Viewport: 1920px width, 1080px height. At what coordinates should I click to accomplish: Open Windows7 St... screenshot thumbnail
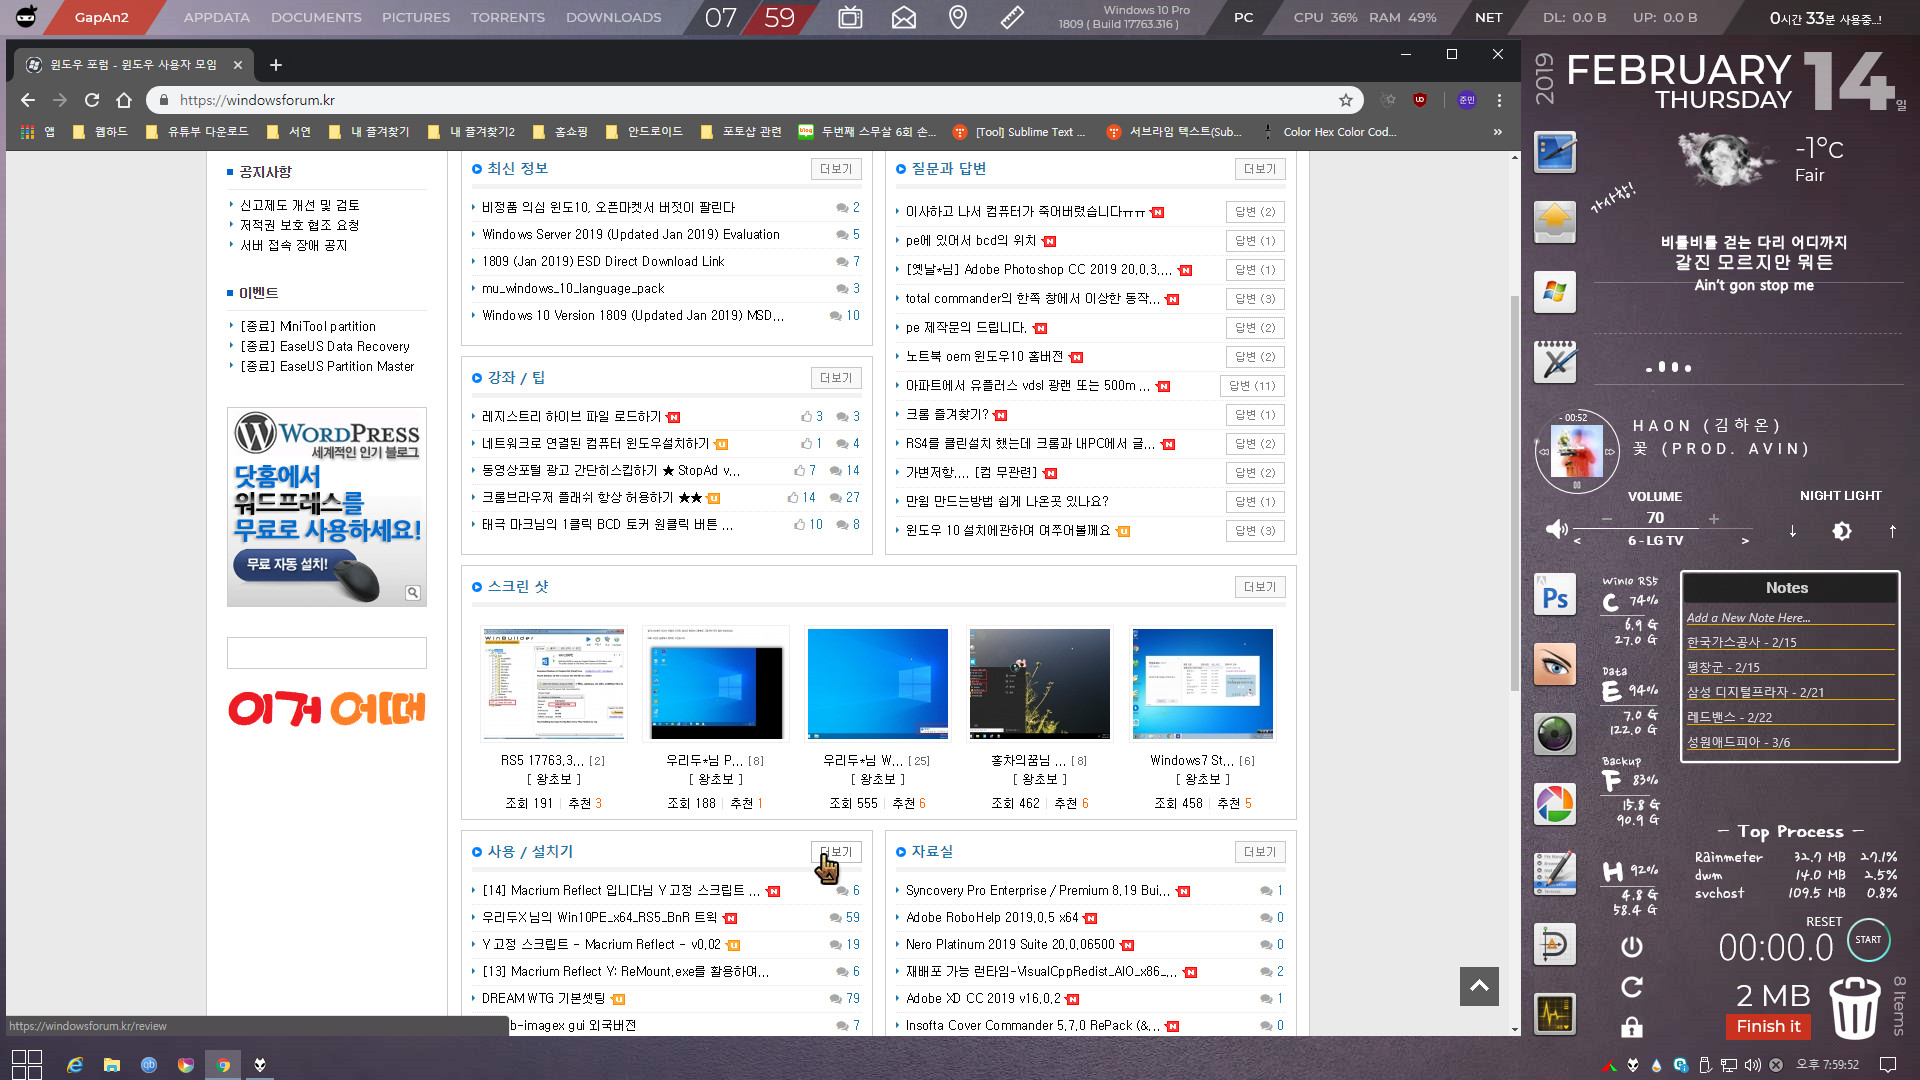click(1202, 684)
